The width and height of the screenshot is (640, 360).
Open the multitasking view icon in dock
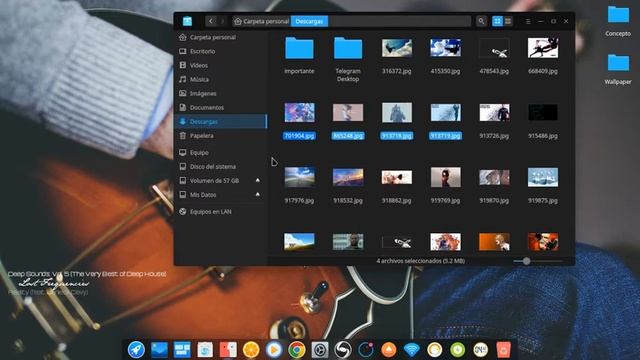tap(182, 350)
